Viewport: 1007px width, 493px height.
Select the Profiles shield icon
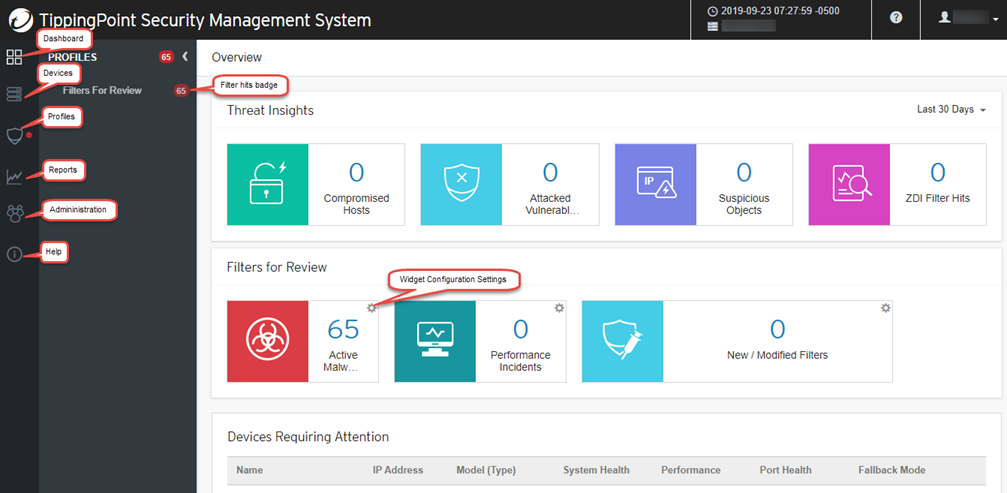(14, 135)
